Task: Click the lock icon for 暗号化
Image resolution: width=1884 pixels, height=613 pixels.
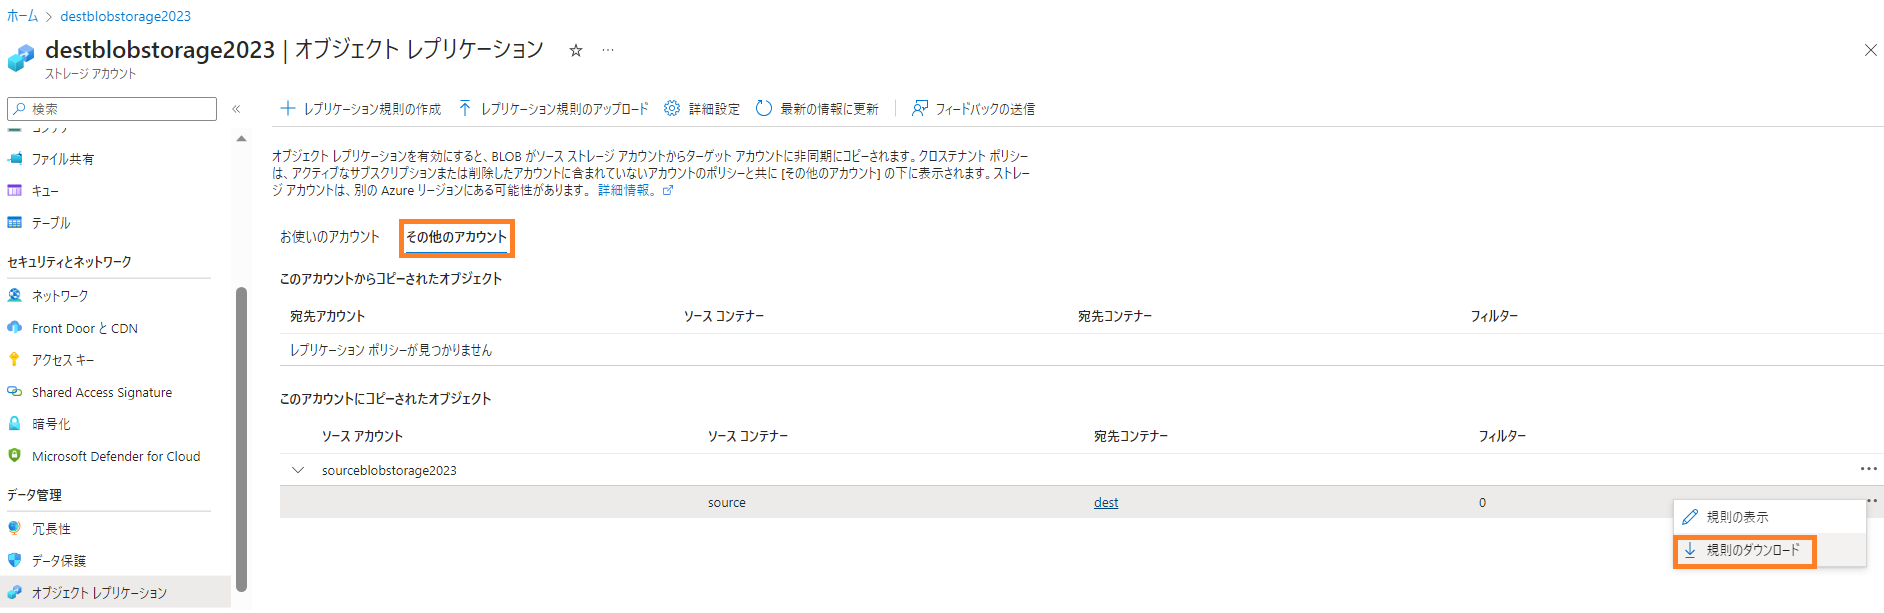Action: pos(15,424)
